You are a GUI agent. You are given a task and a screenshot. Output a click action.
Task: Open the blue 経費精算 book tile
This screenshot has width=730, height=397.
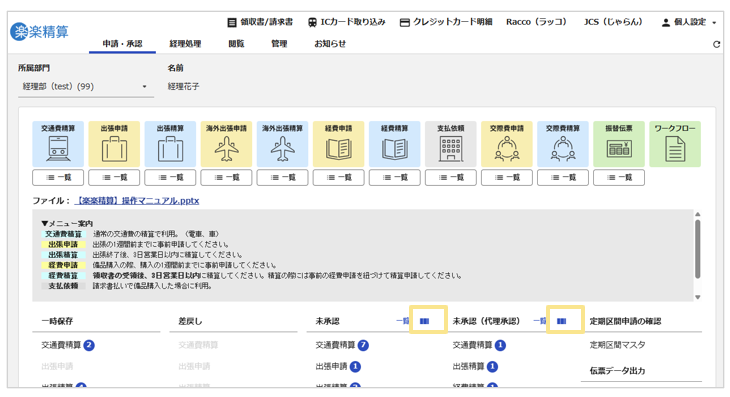tap(394, 144)
